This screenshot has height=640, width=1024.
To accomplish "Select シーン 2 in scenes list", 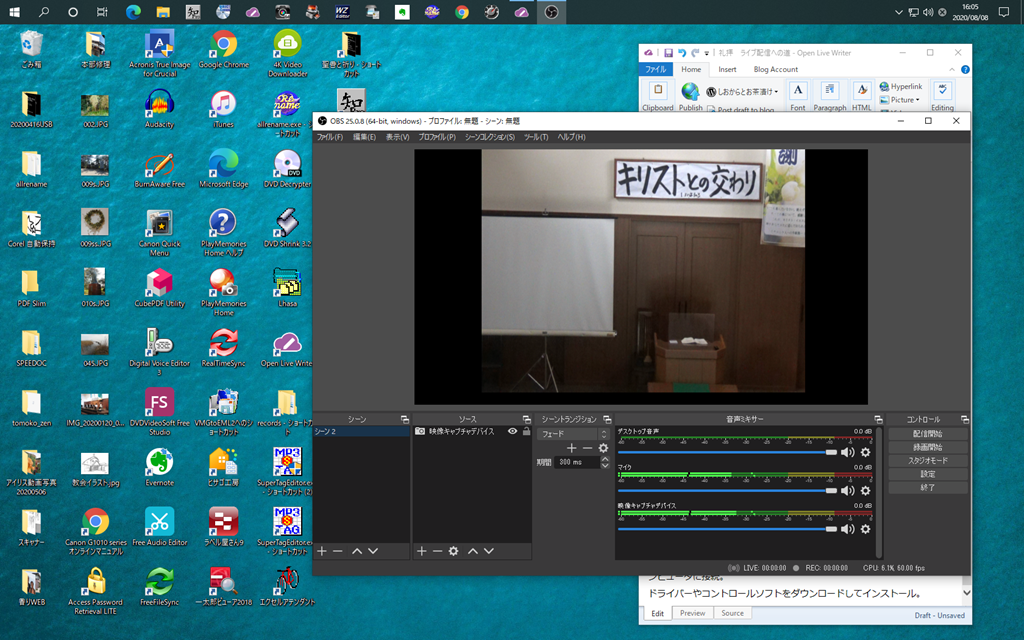I will coord(361,432).
